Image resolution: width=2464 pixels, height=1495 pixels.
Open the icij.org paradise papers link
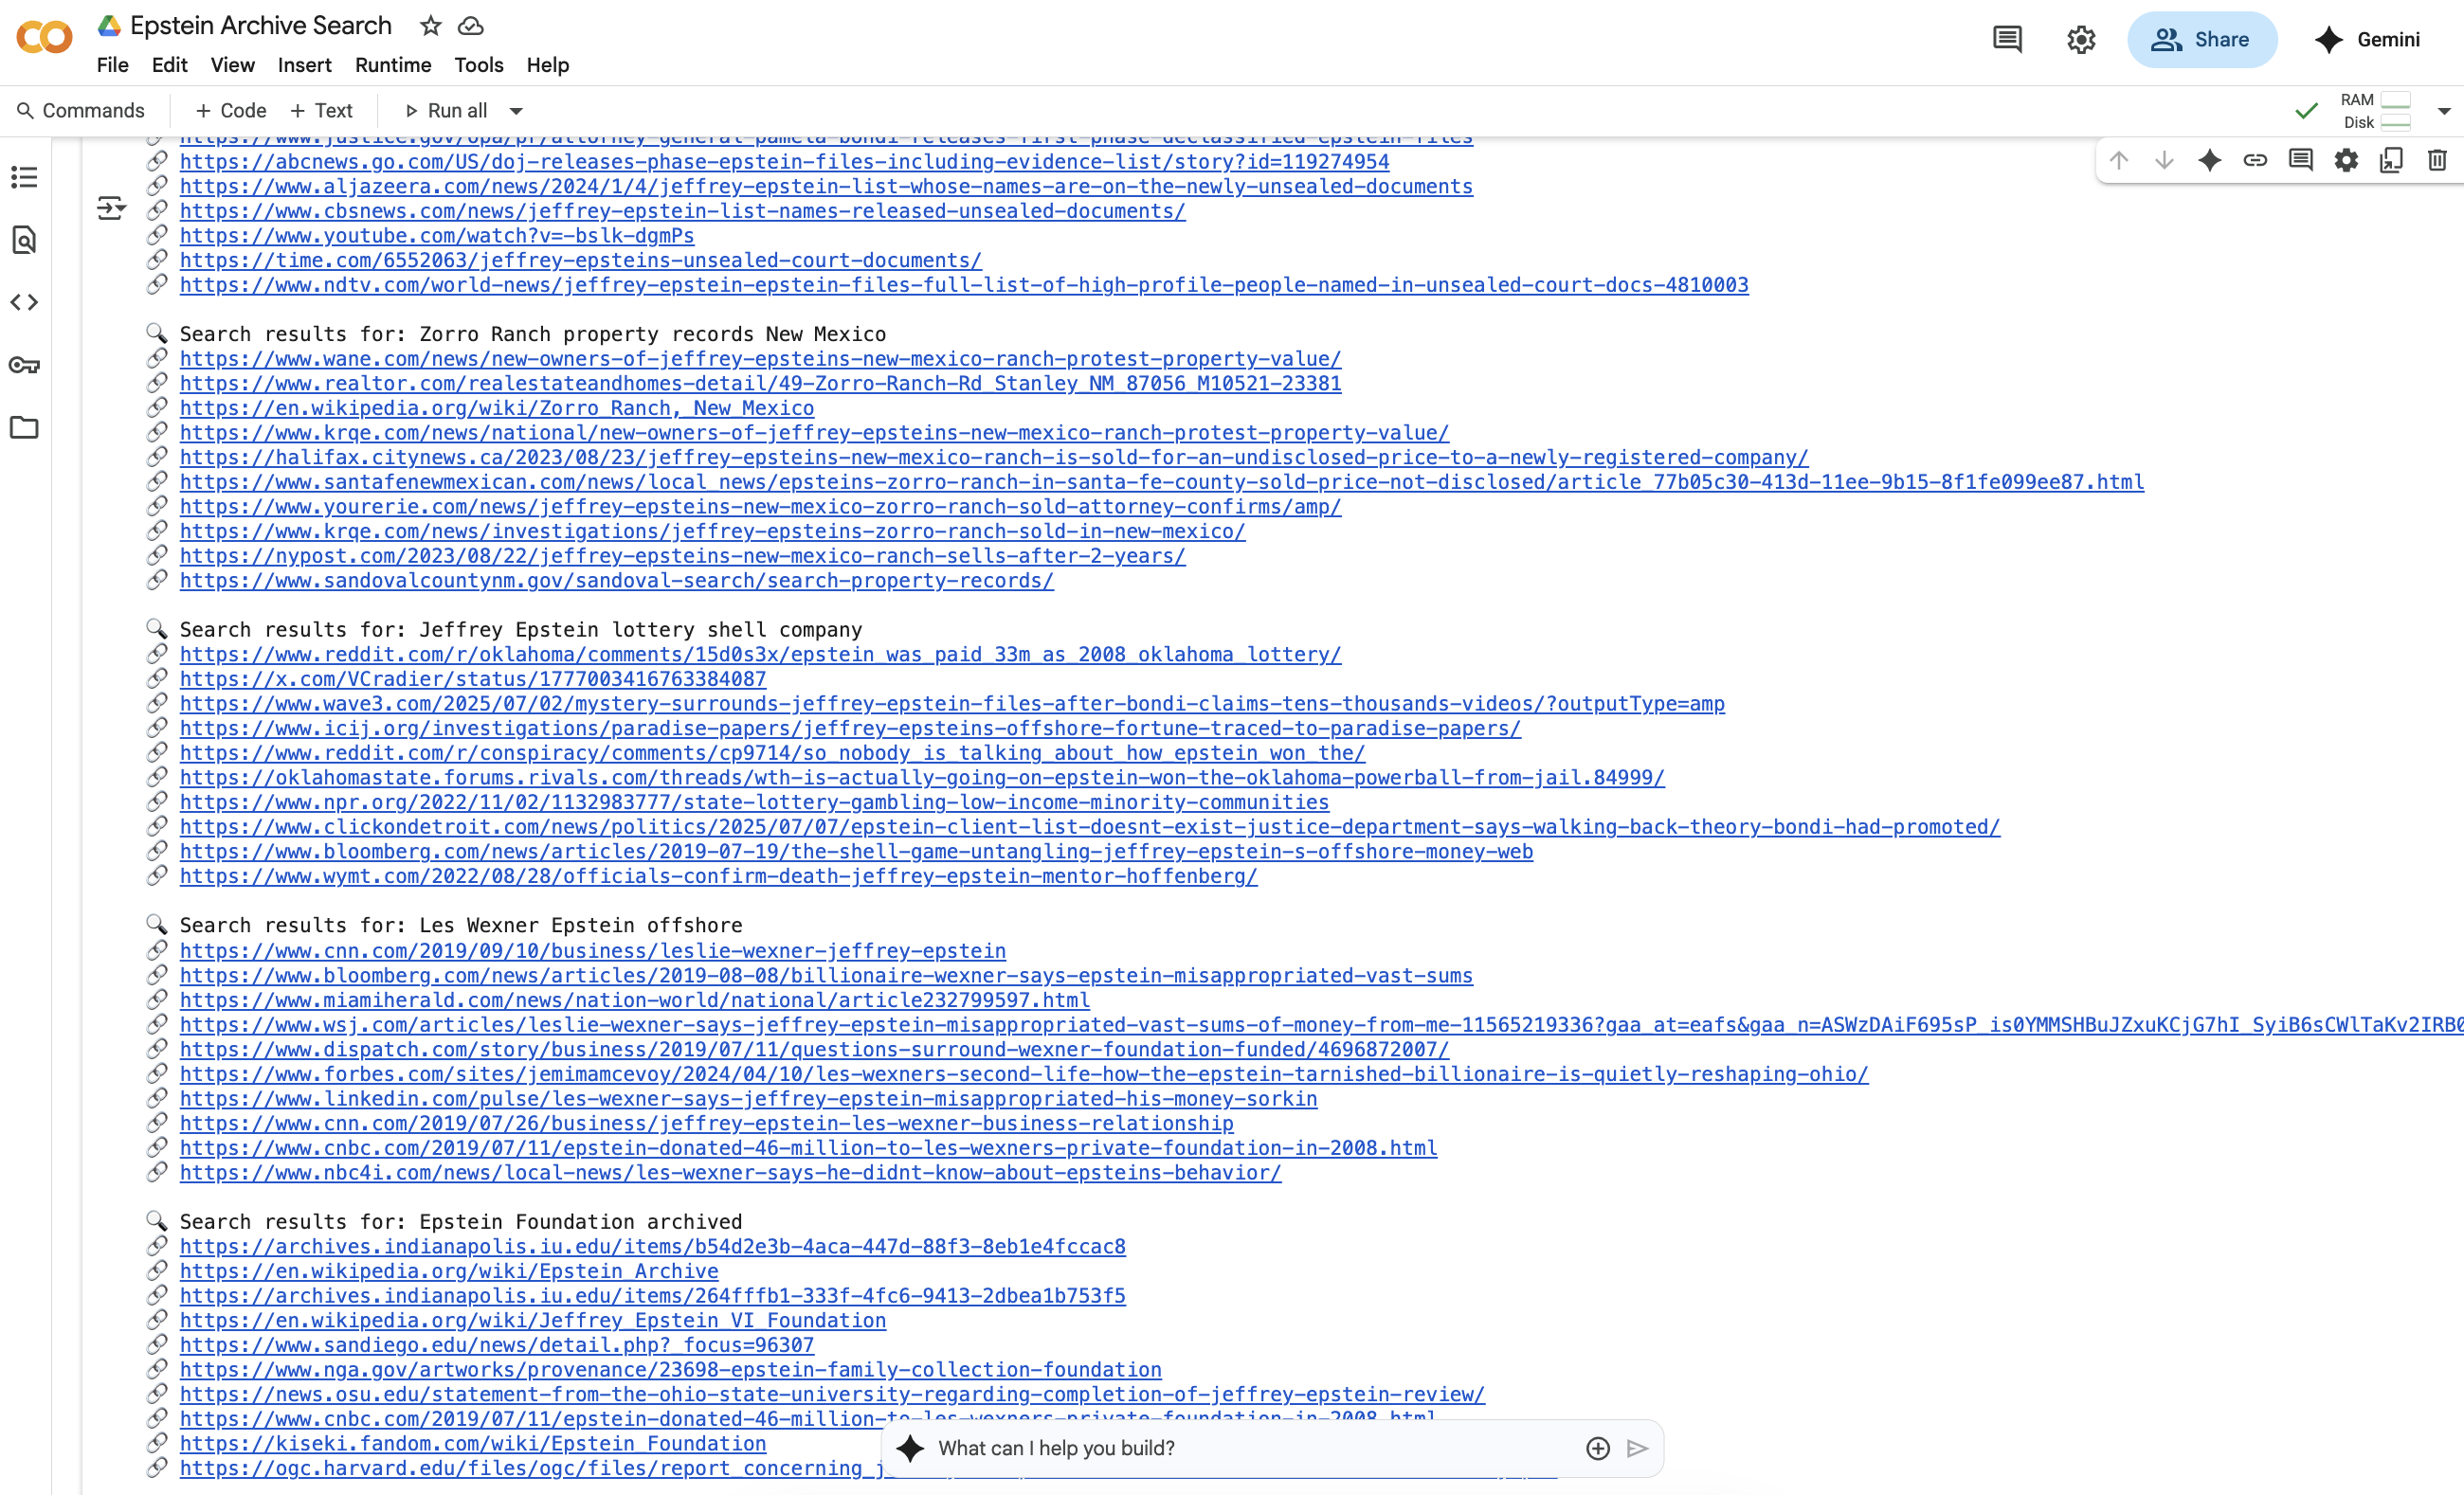tap(850, 728)
